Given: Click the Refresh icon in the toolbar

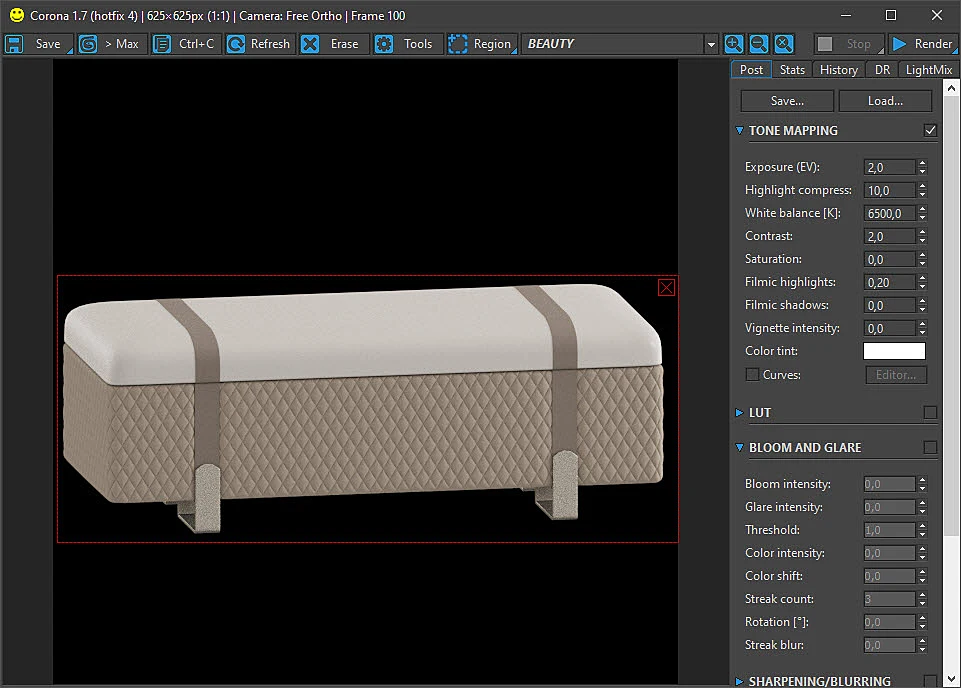Looking at the screenshot, I should point(236,44).
